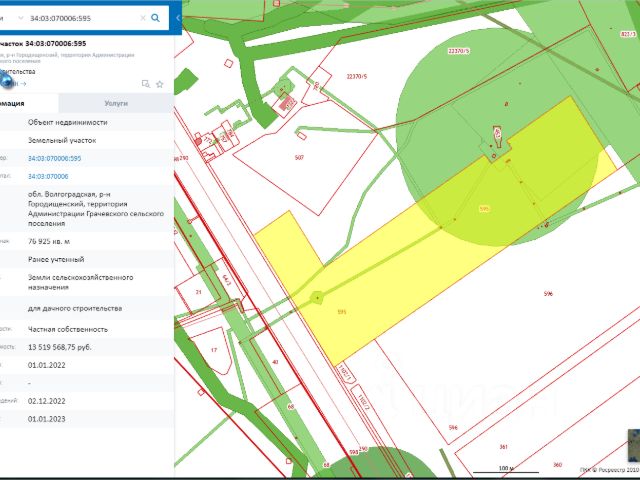Click parcel 360 on the map
Image resolution: width=640 pixels, height=480 pixels.
558,464
